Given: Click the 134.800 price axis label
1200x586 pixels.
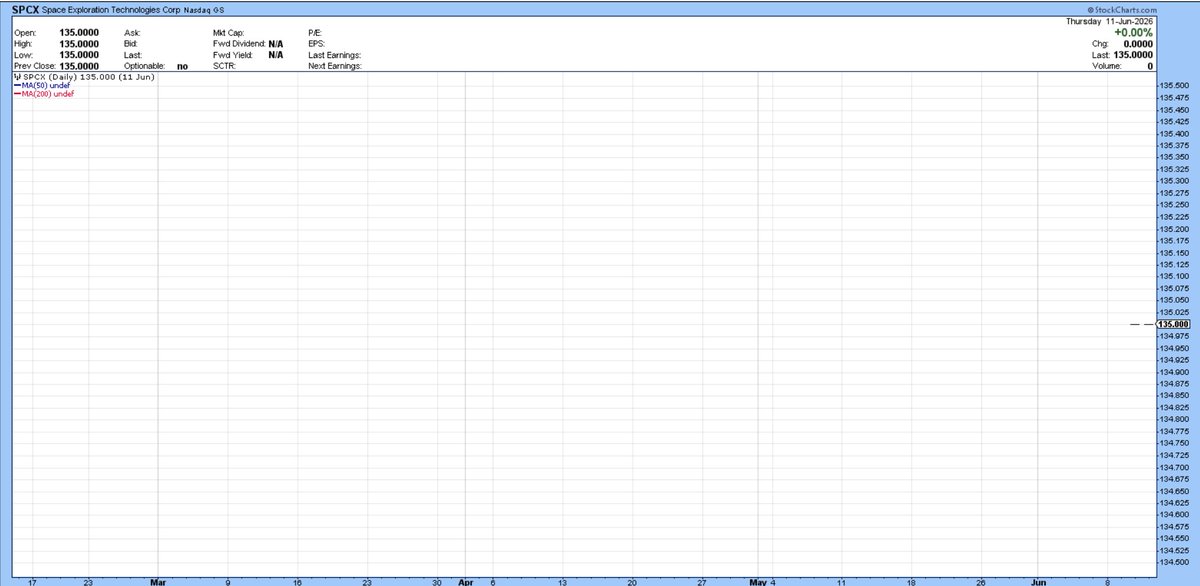Looking at the screenshot, I should pos(1173,419).
